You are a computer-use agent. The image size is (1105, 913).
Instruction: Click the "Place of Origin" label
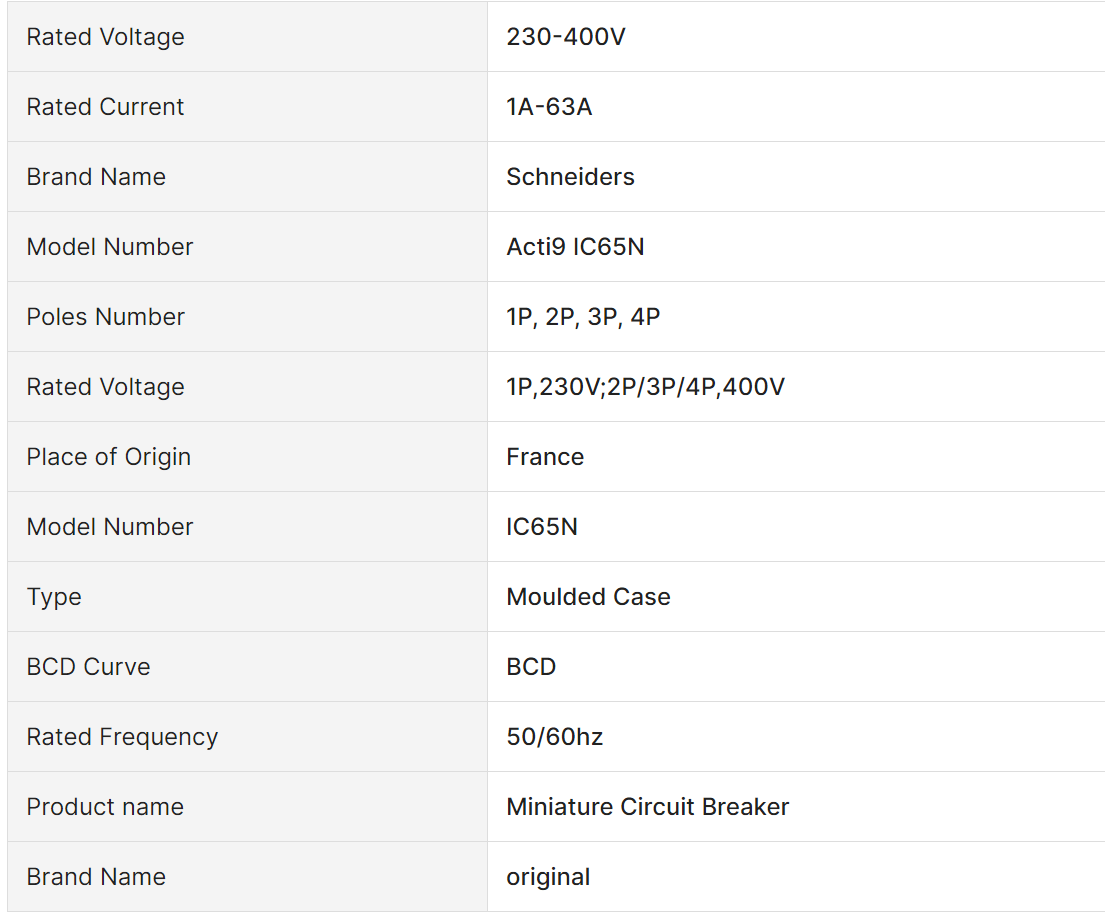[x=108, y=457]
